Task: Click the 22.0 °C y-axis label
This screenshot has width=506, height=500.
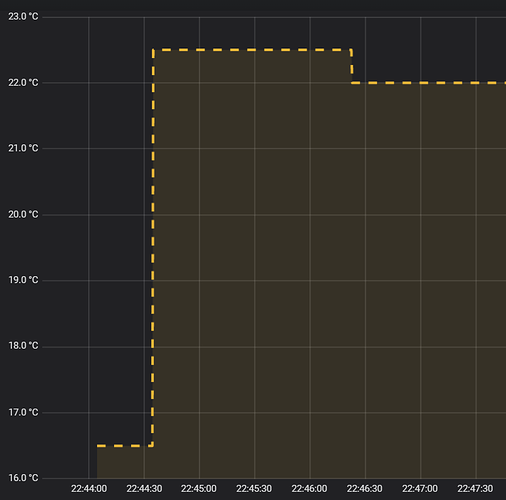Action: click(23, 82)
